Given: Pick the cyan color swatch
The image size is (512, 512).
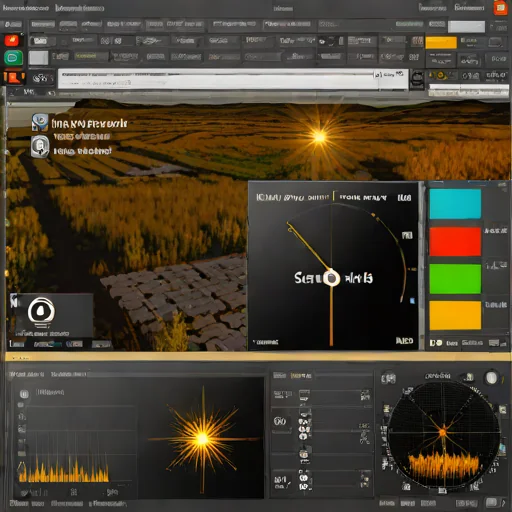Looking at the screenshot, I should tap(455, 204).
